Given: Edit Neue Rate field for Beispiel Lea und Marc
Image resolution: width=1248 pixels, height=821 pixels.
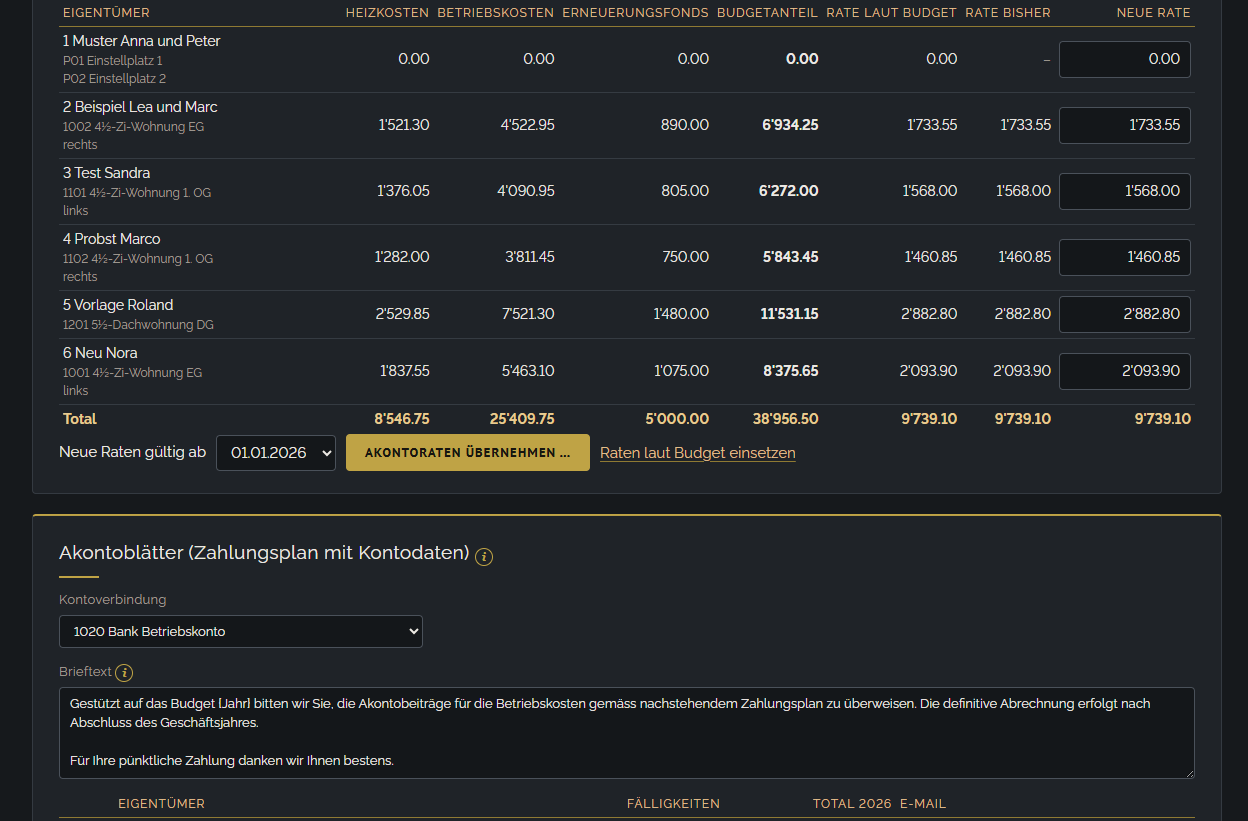Looking at the screenshot, I should (x=1125, y=125).
